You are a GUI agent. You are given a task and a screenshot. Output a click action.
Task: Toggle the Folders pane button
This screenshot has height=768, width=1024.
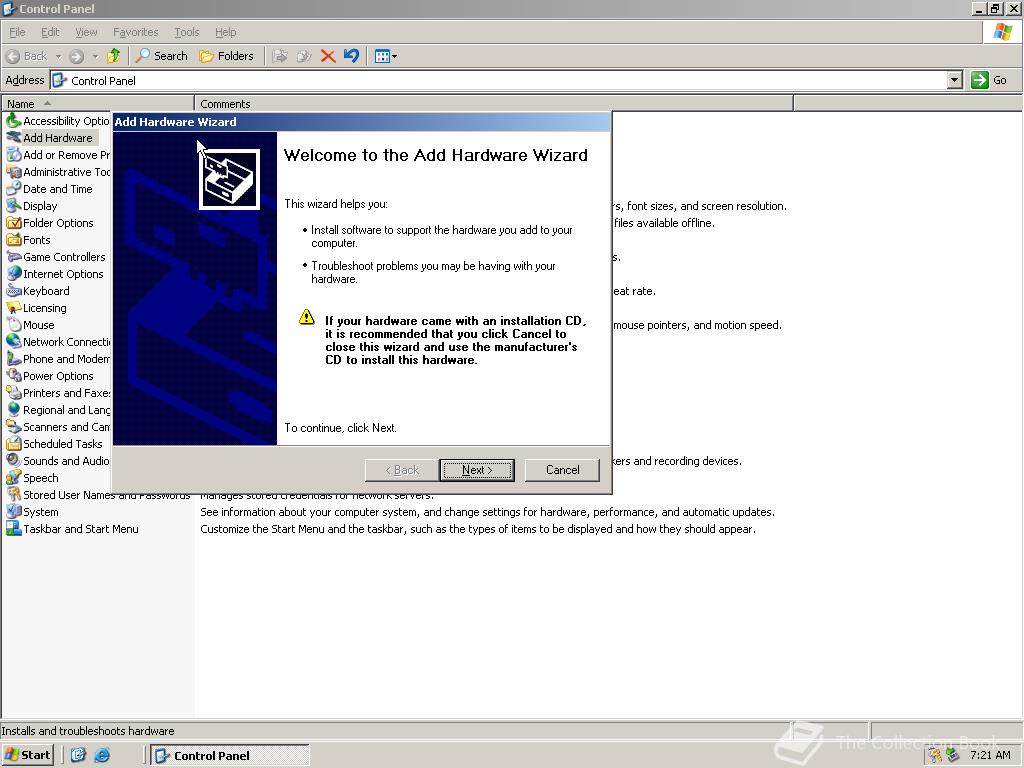click(x=226, y=56)
